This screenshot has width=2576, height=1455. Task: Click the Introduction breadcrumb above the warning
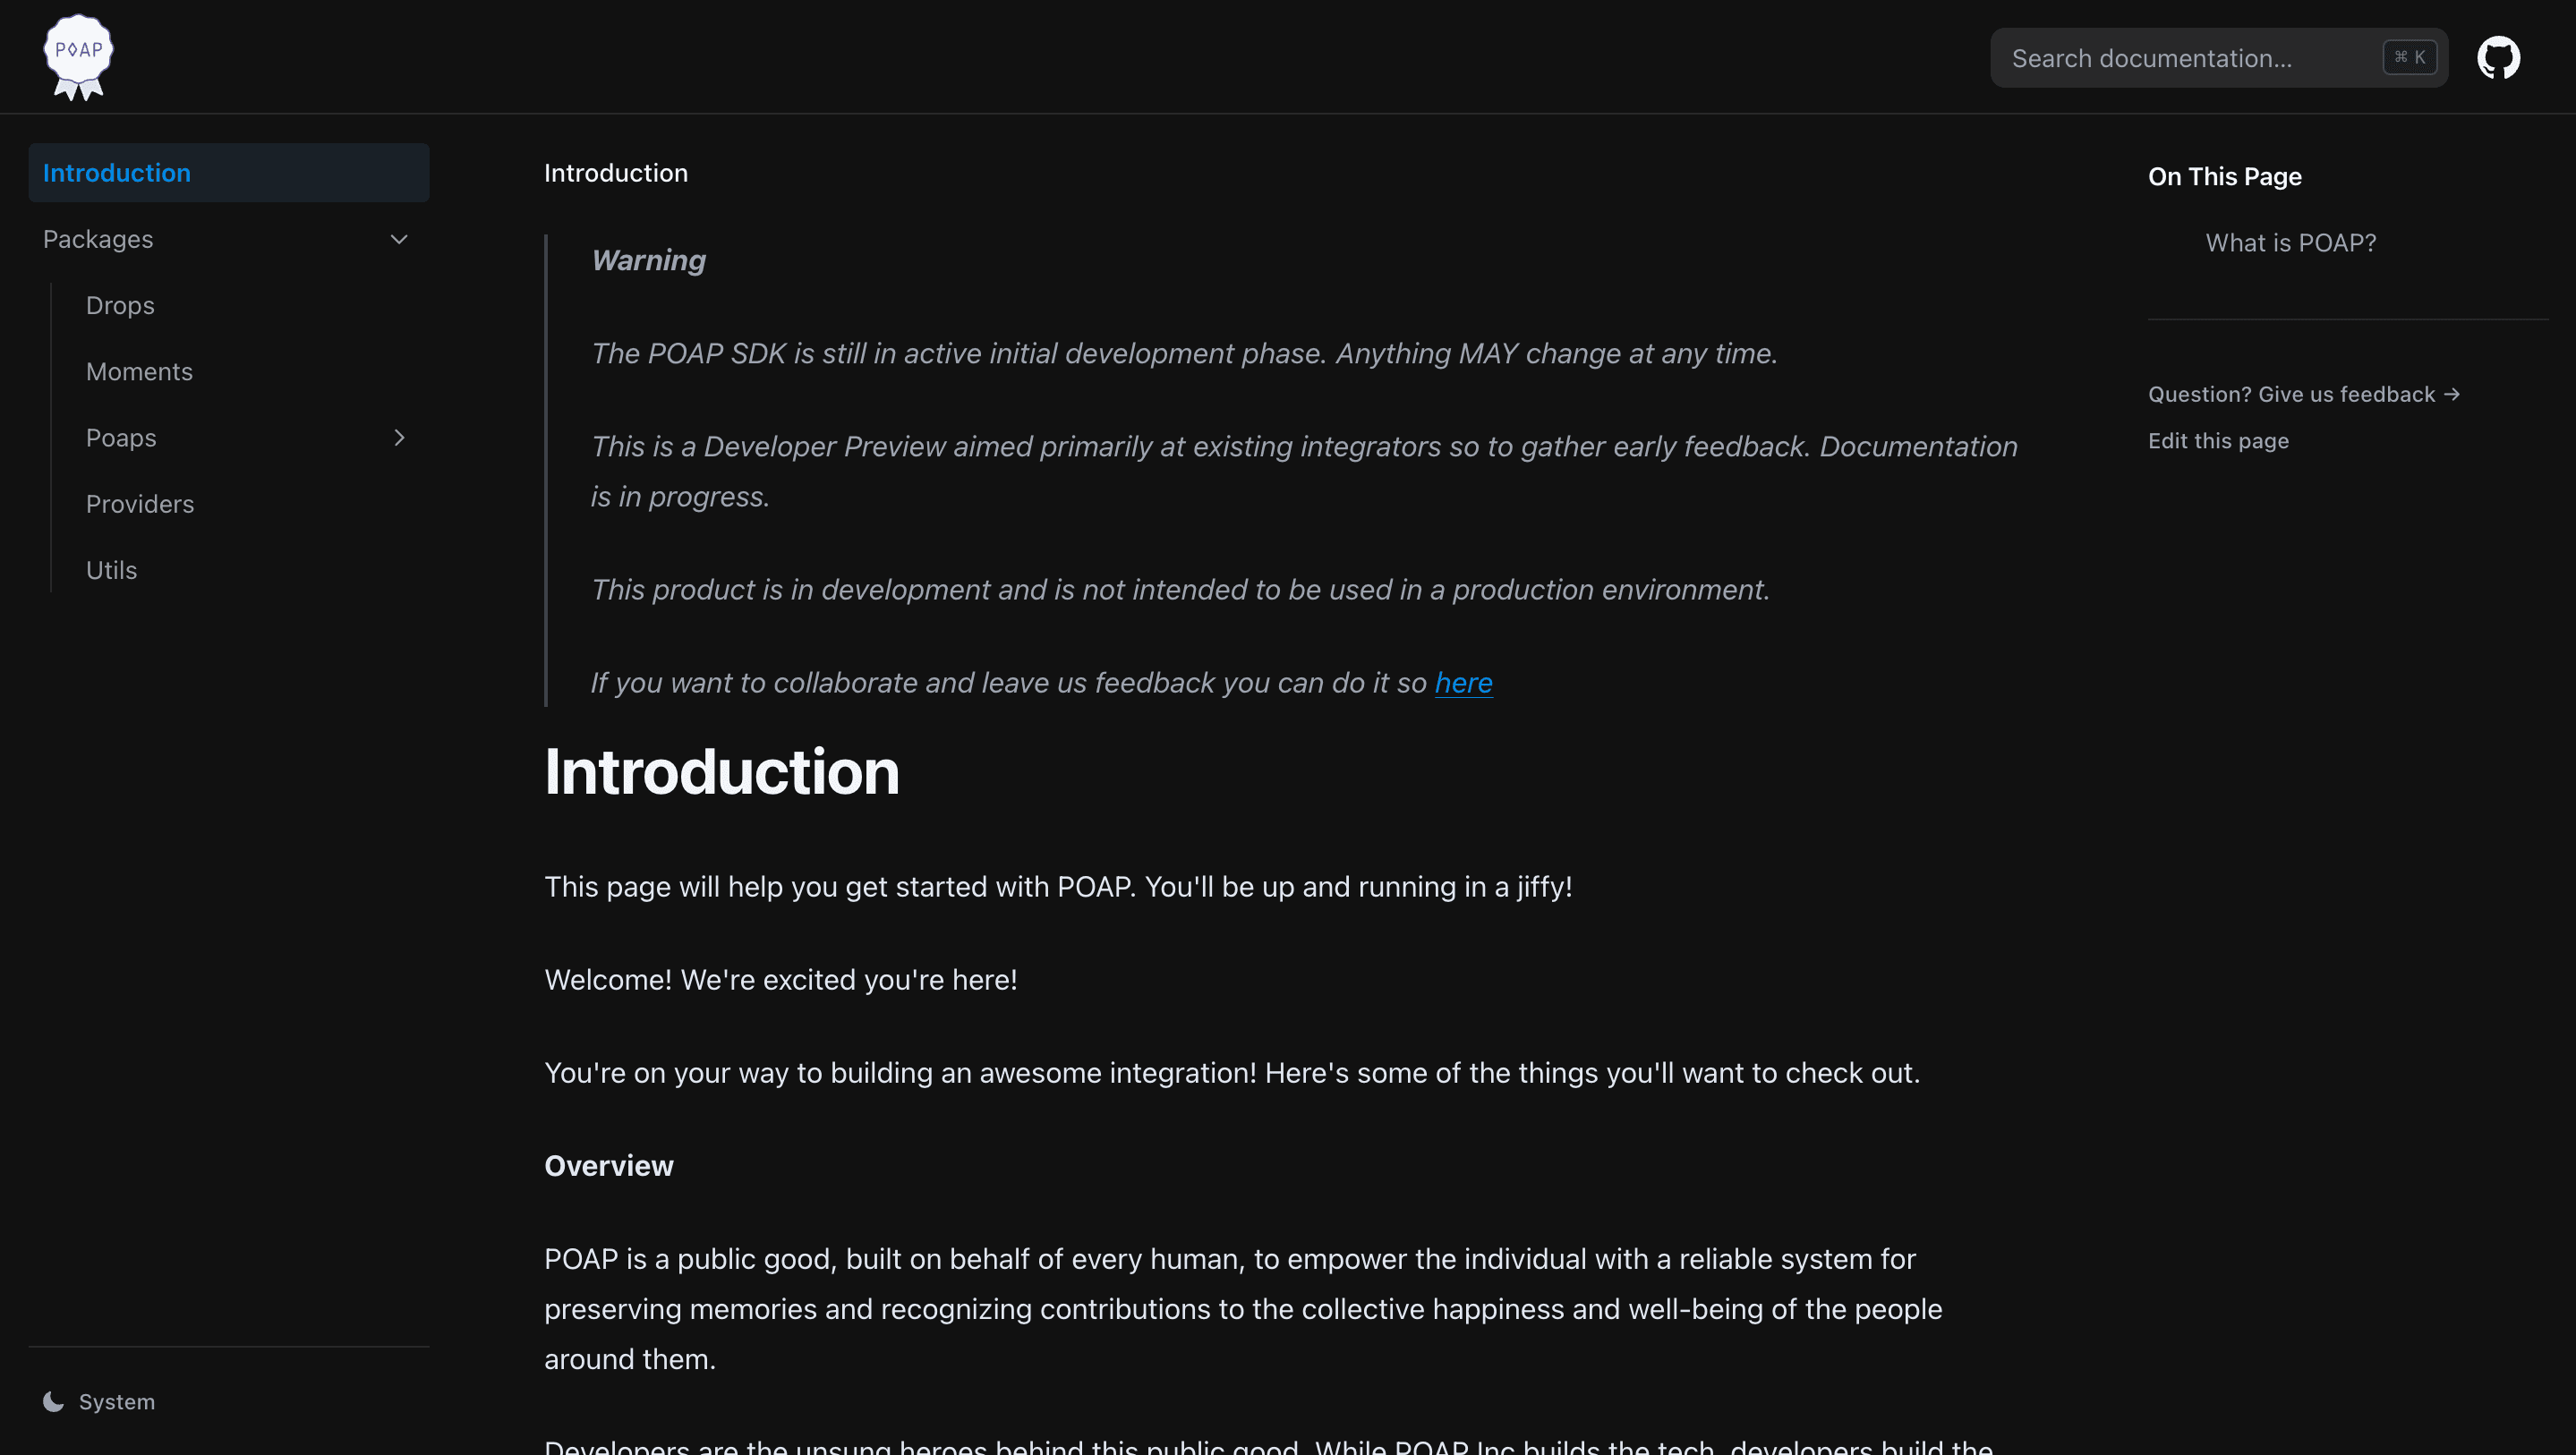coord(616,172)
